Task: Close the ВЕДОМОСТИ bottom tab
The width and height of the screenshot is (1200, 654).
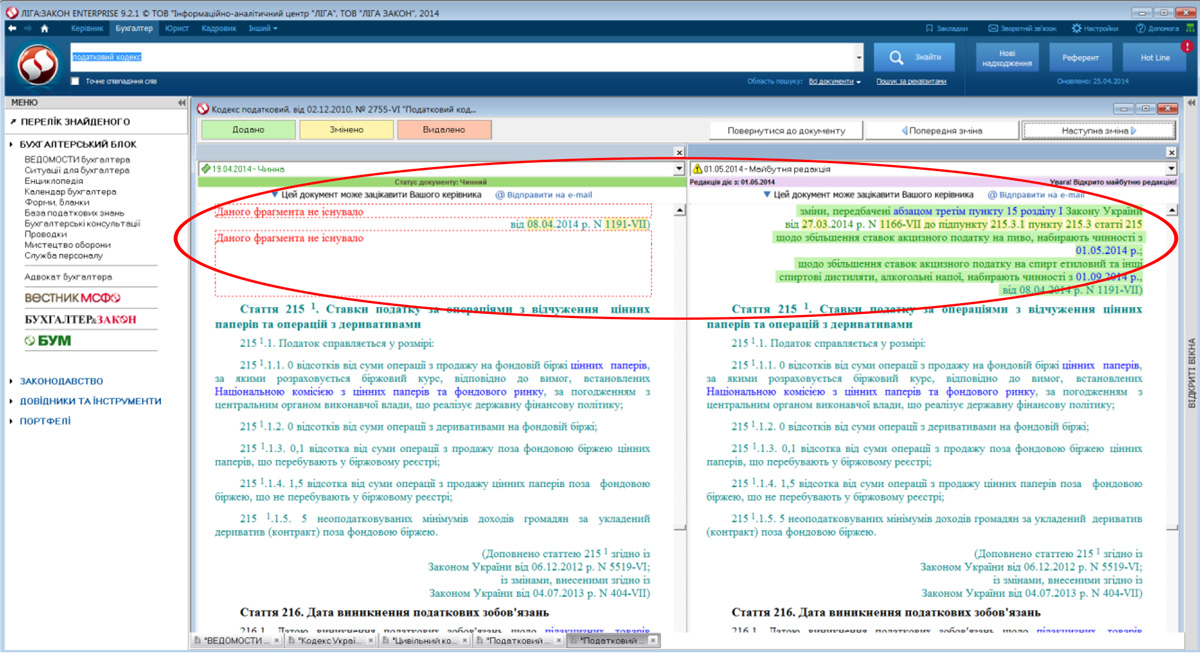Action: coord(276,640)
